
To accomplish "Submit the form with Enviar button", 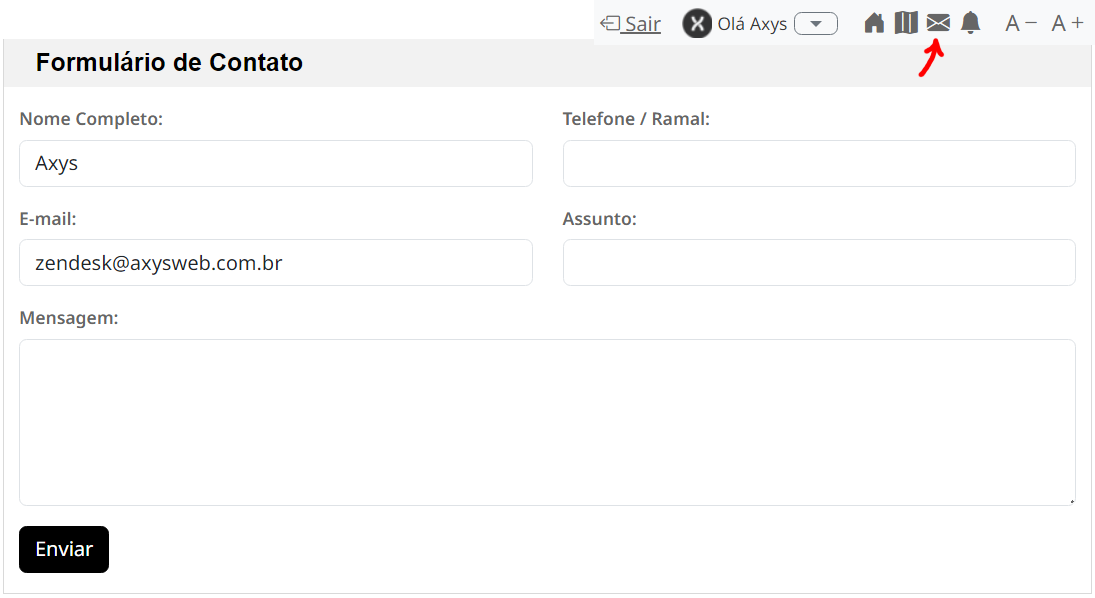I will pyautogui.click(x=64, y=549).
